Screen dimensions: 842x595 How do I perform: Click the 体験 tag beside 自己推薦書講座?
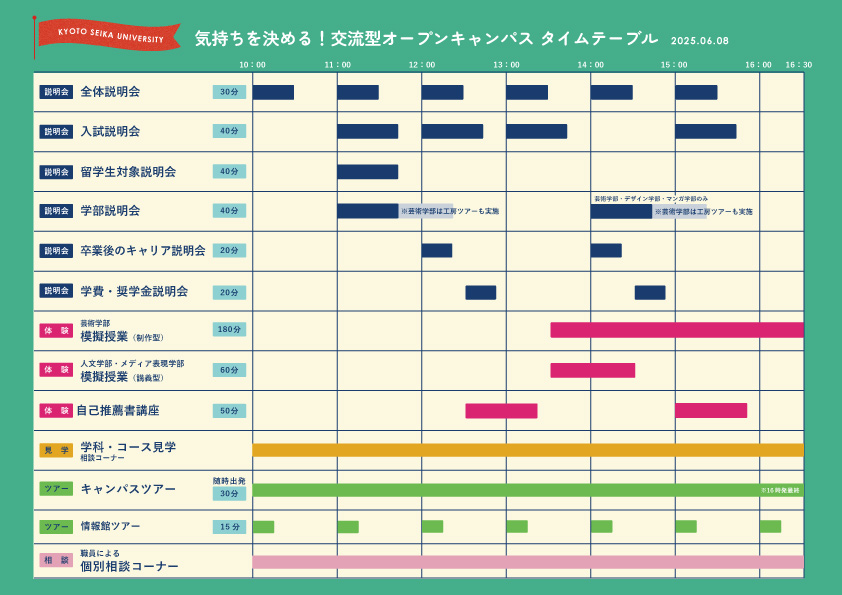point(56,411)
